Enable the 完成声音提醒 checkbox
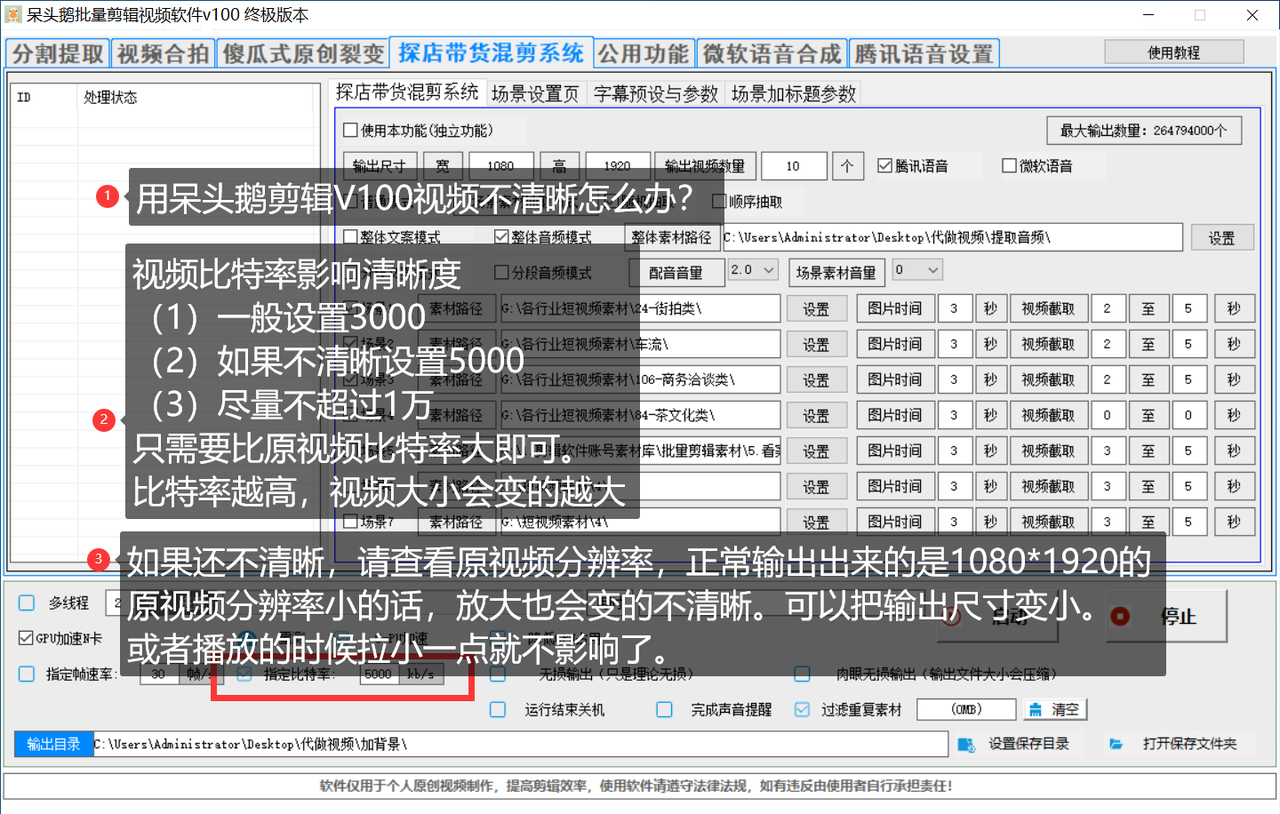 (x=664, y=710)
